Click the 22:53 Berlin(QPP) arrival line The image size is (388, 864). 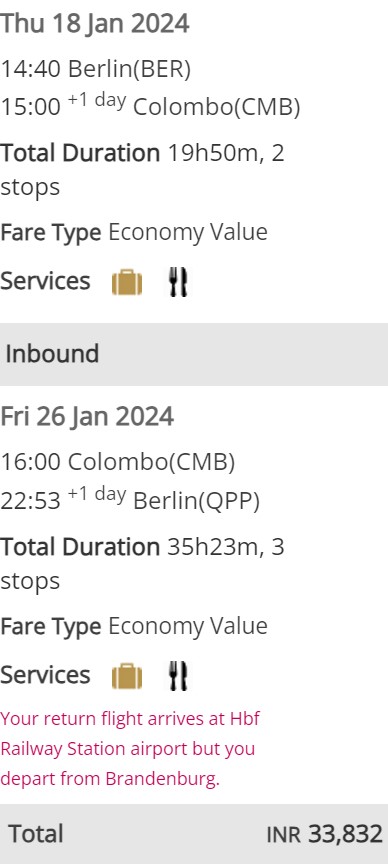pyautogui.click(x=130, y=499)
